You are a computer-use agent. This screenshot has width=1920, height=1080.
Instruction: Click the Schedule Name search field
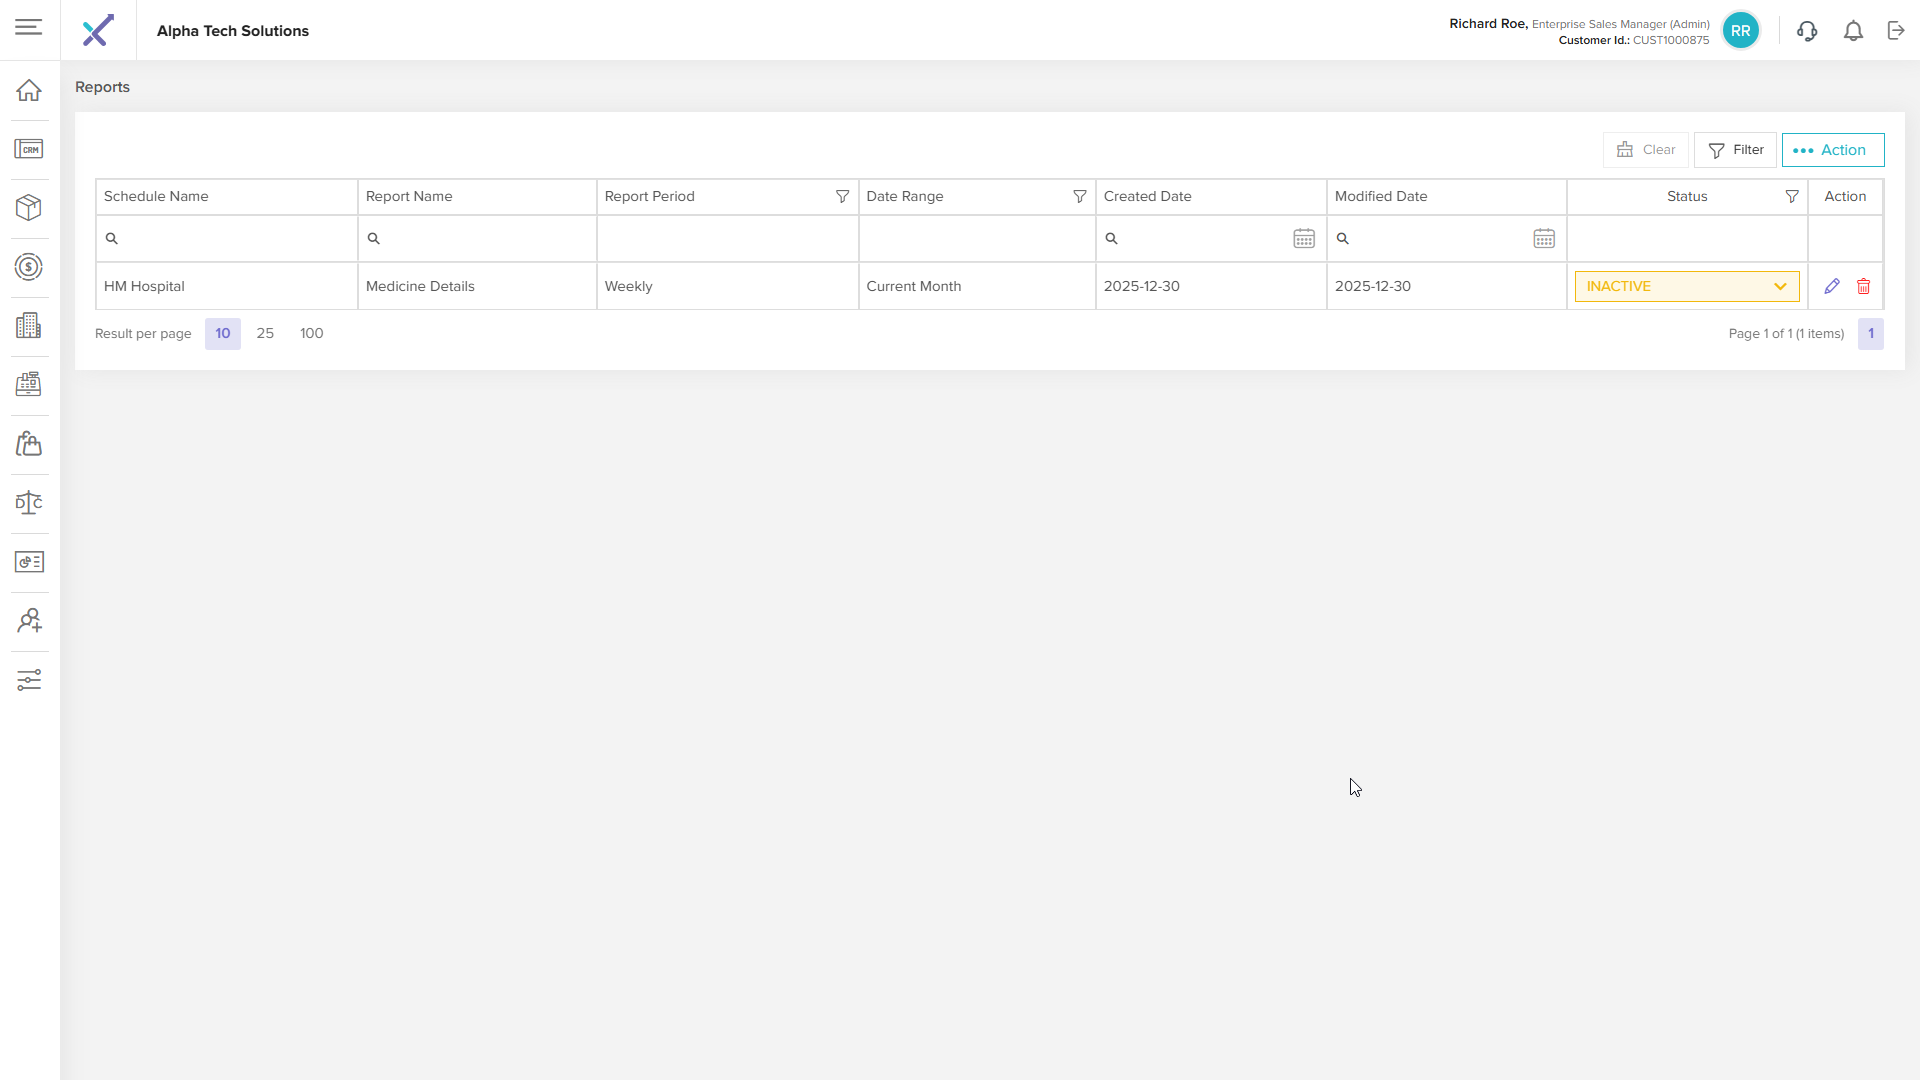click(x=232, y=239)
